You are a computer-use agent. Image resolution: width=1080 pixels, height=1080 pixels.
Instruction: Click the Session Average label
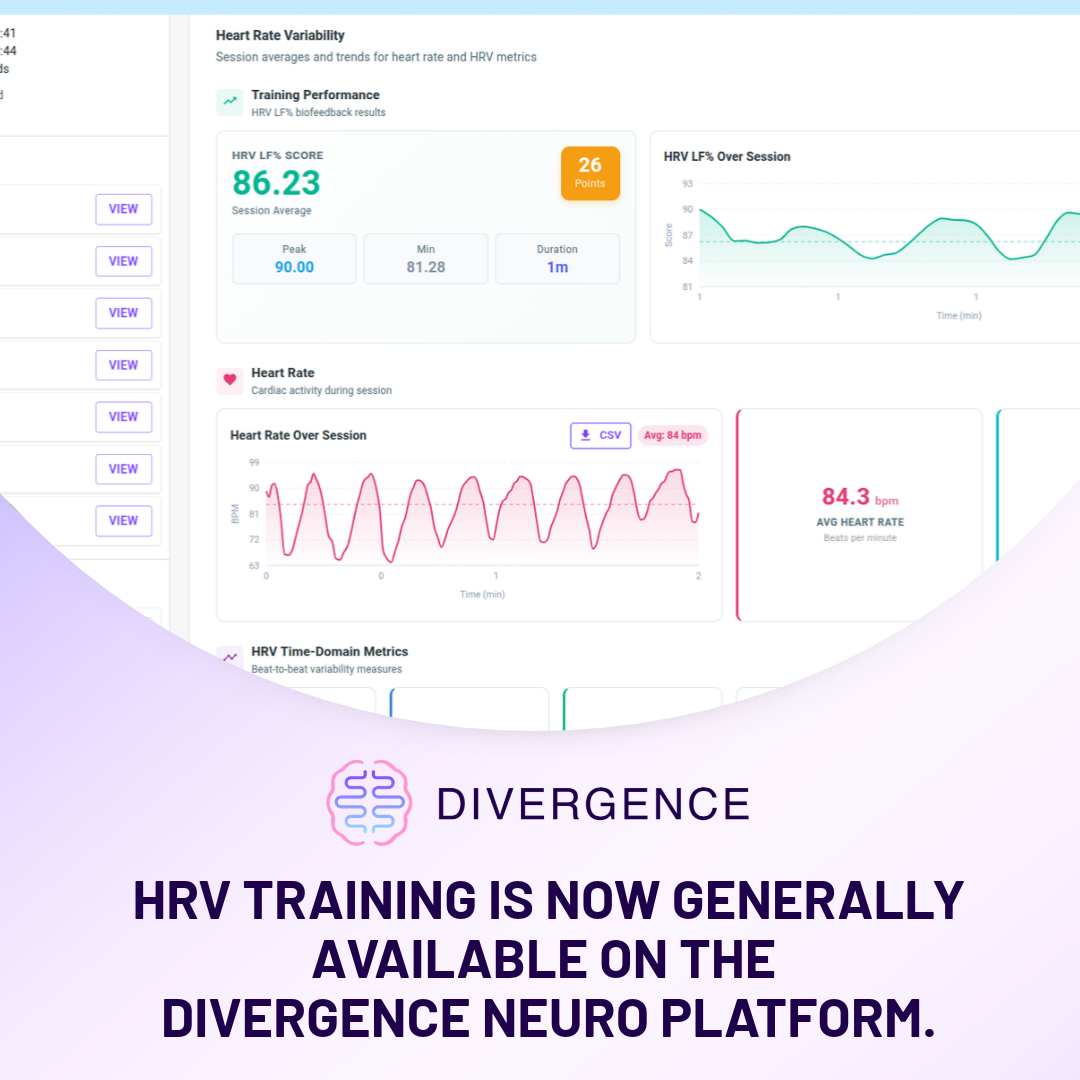click(x=271, y=211)
